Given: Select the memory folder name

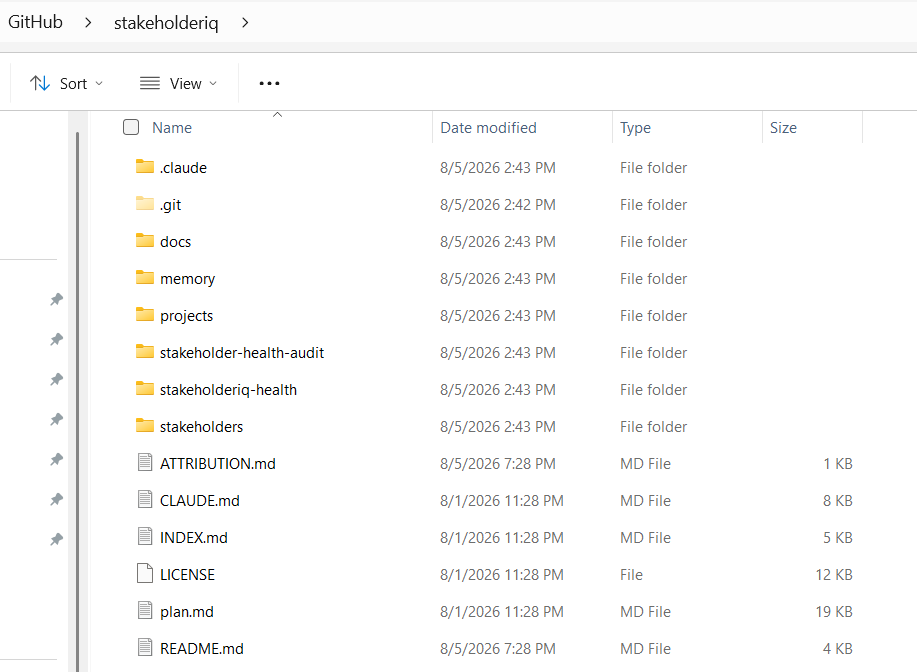Looking at the screenshot, I should [x=187, y=279].
